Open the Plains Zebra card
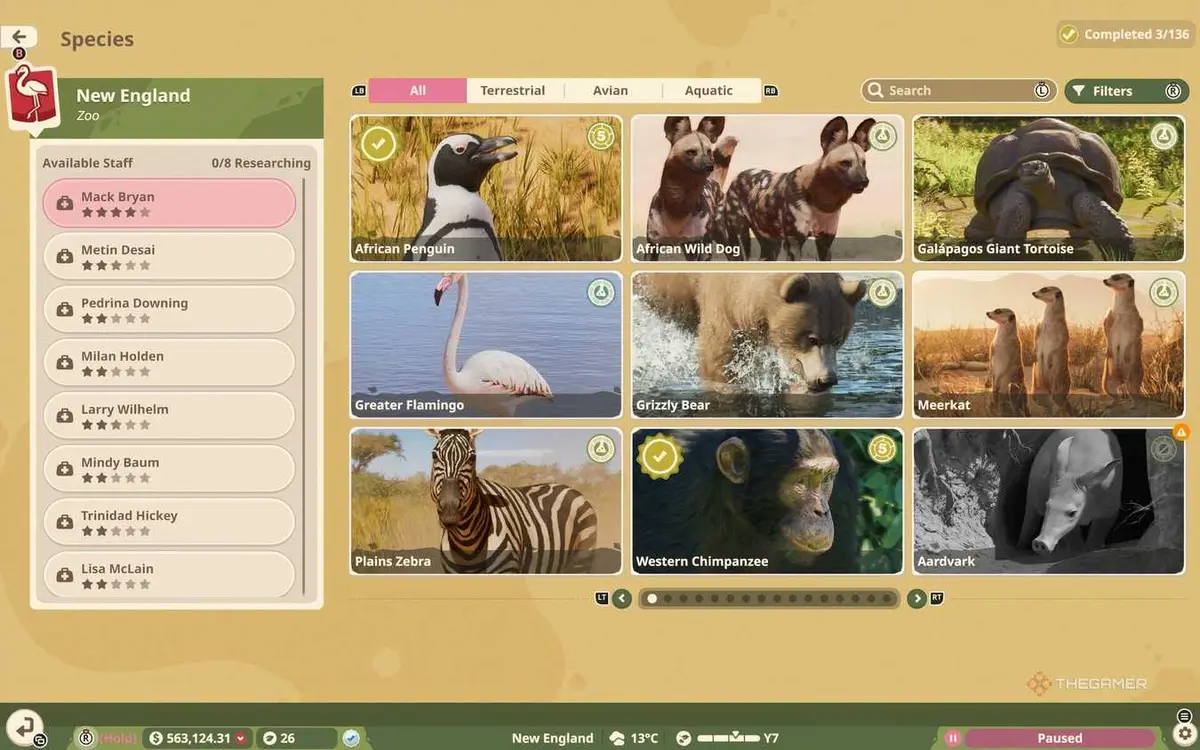The height and width of the screenshot is (750, 1200). pyautogui.click(x=486, y=501)
